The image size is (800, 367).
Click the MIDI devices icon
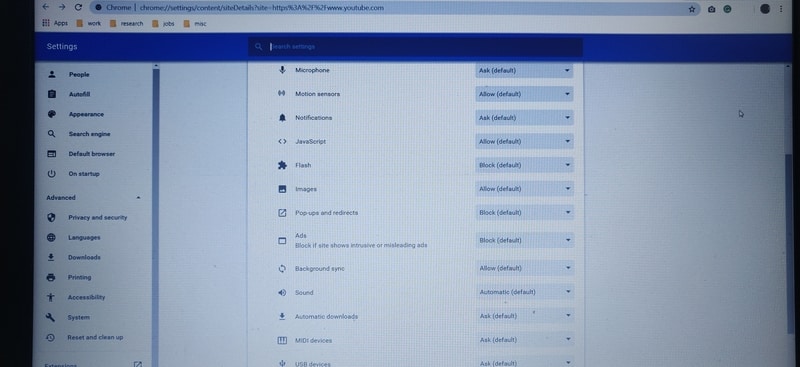282,340
